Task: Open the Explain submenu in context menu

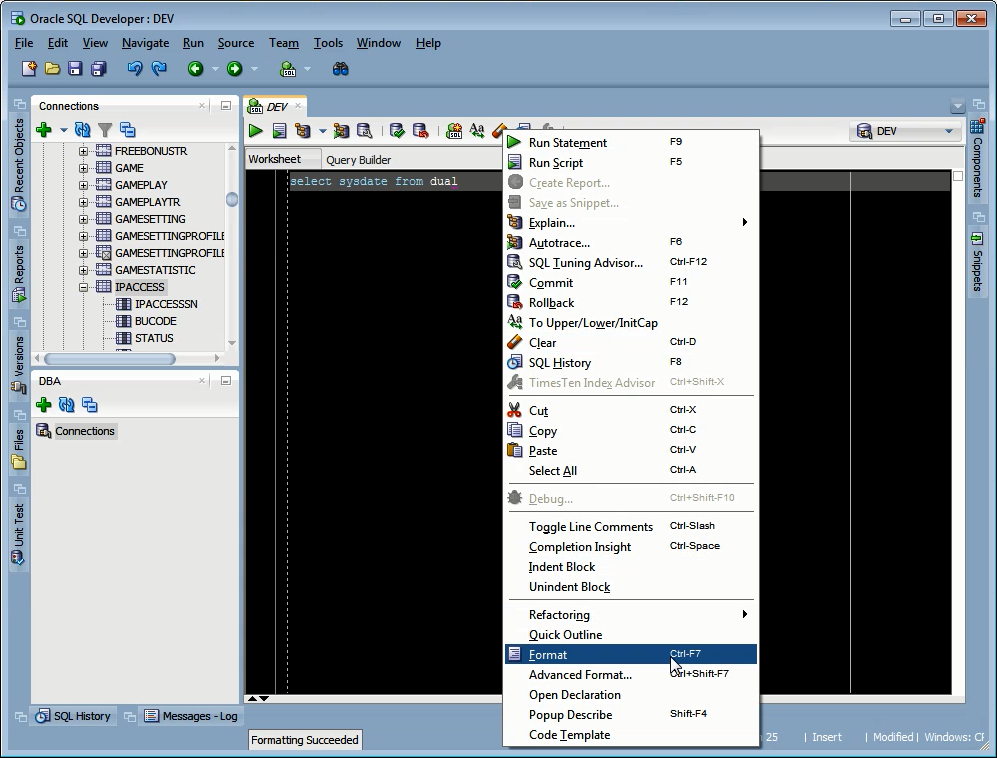Action: (631, 223)
